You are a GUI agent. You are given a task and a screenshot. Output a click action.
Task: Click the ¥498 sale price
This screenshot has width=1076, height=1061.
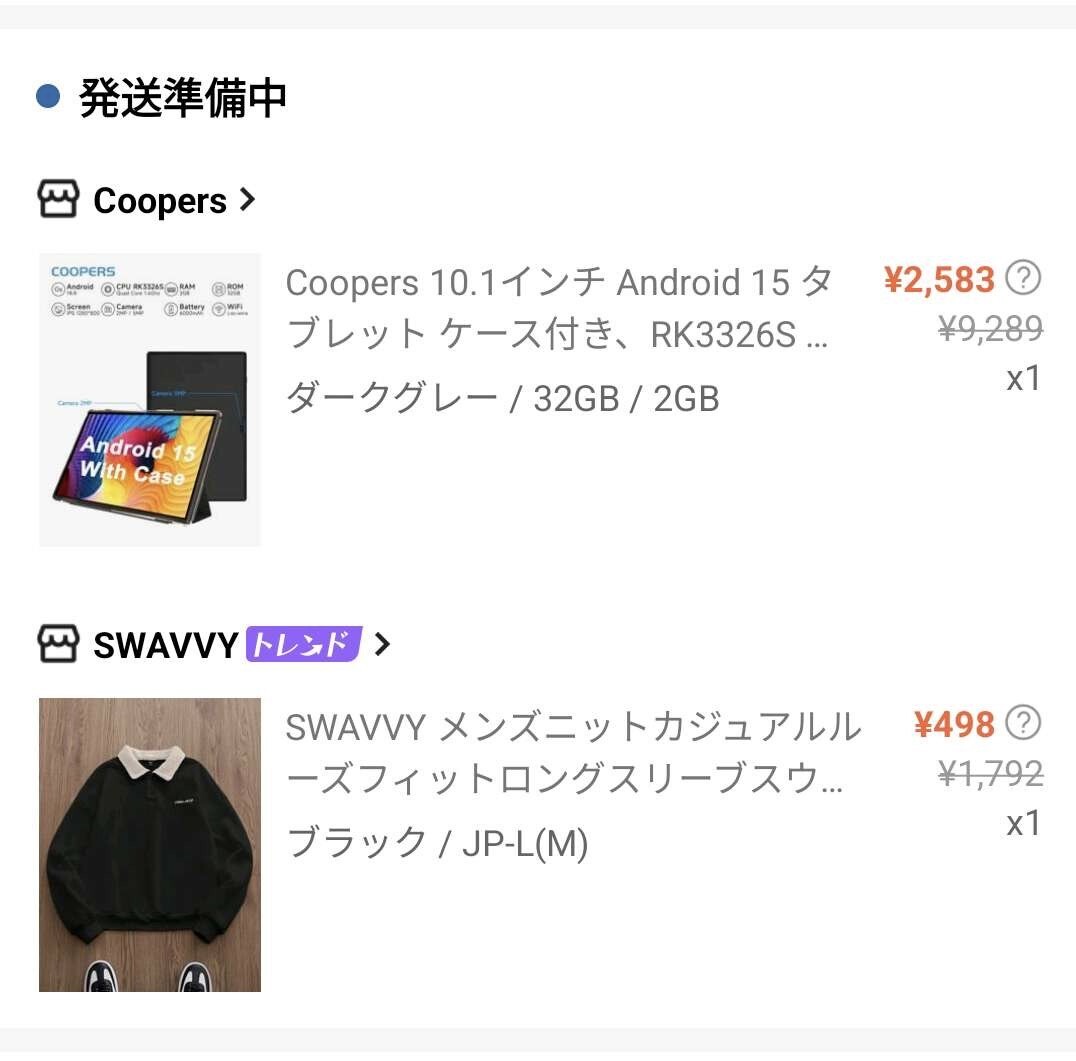coord(954,724)
